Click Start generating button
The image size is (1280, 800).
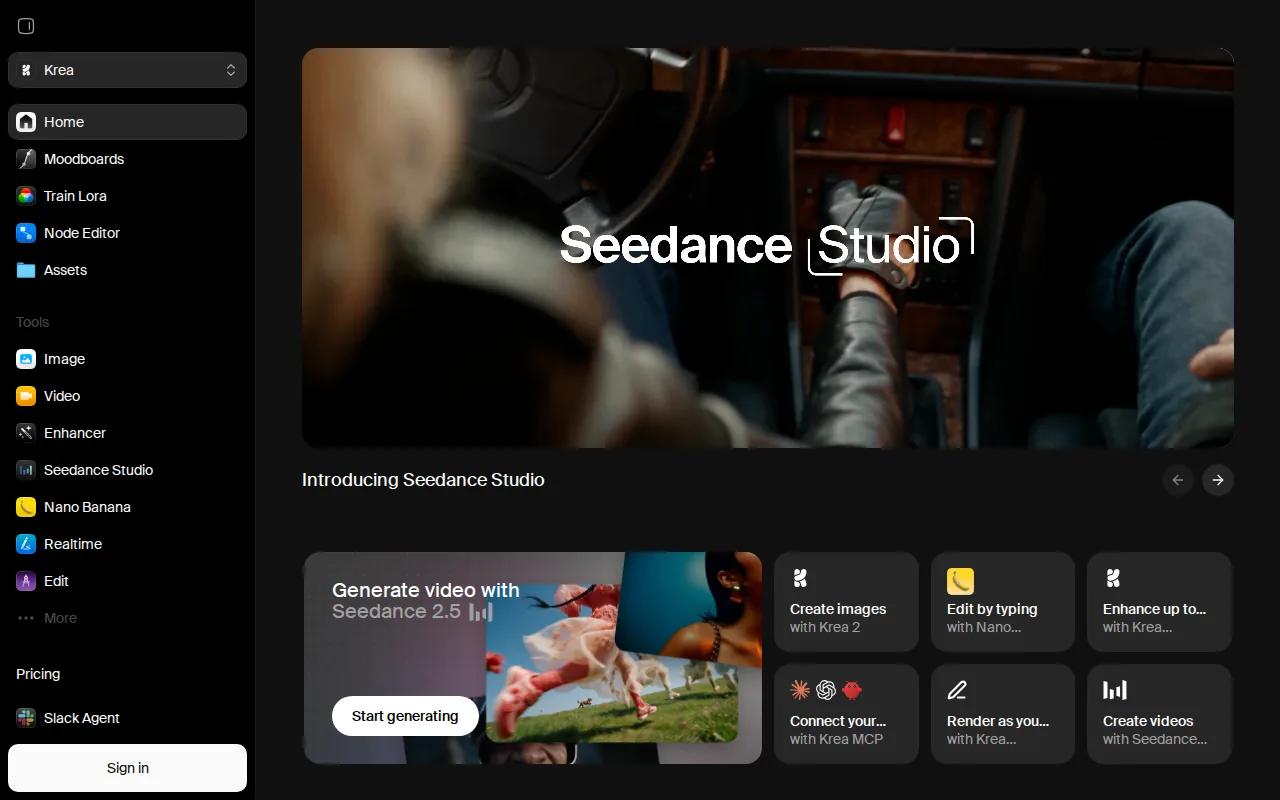(x=405, y=716)
